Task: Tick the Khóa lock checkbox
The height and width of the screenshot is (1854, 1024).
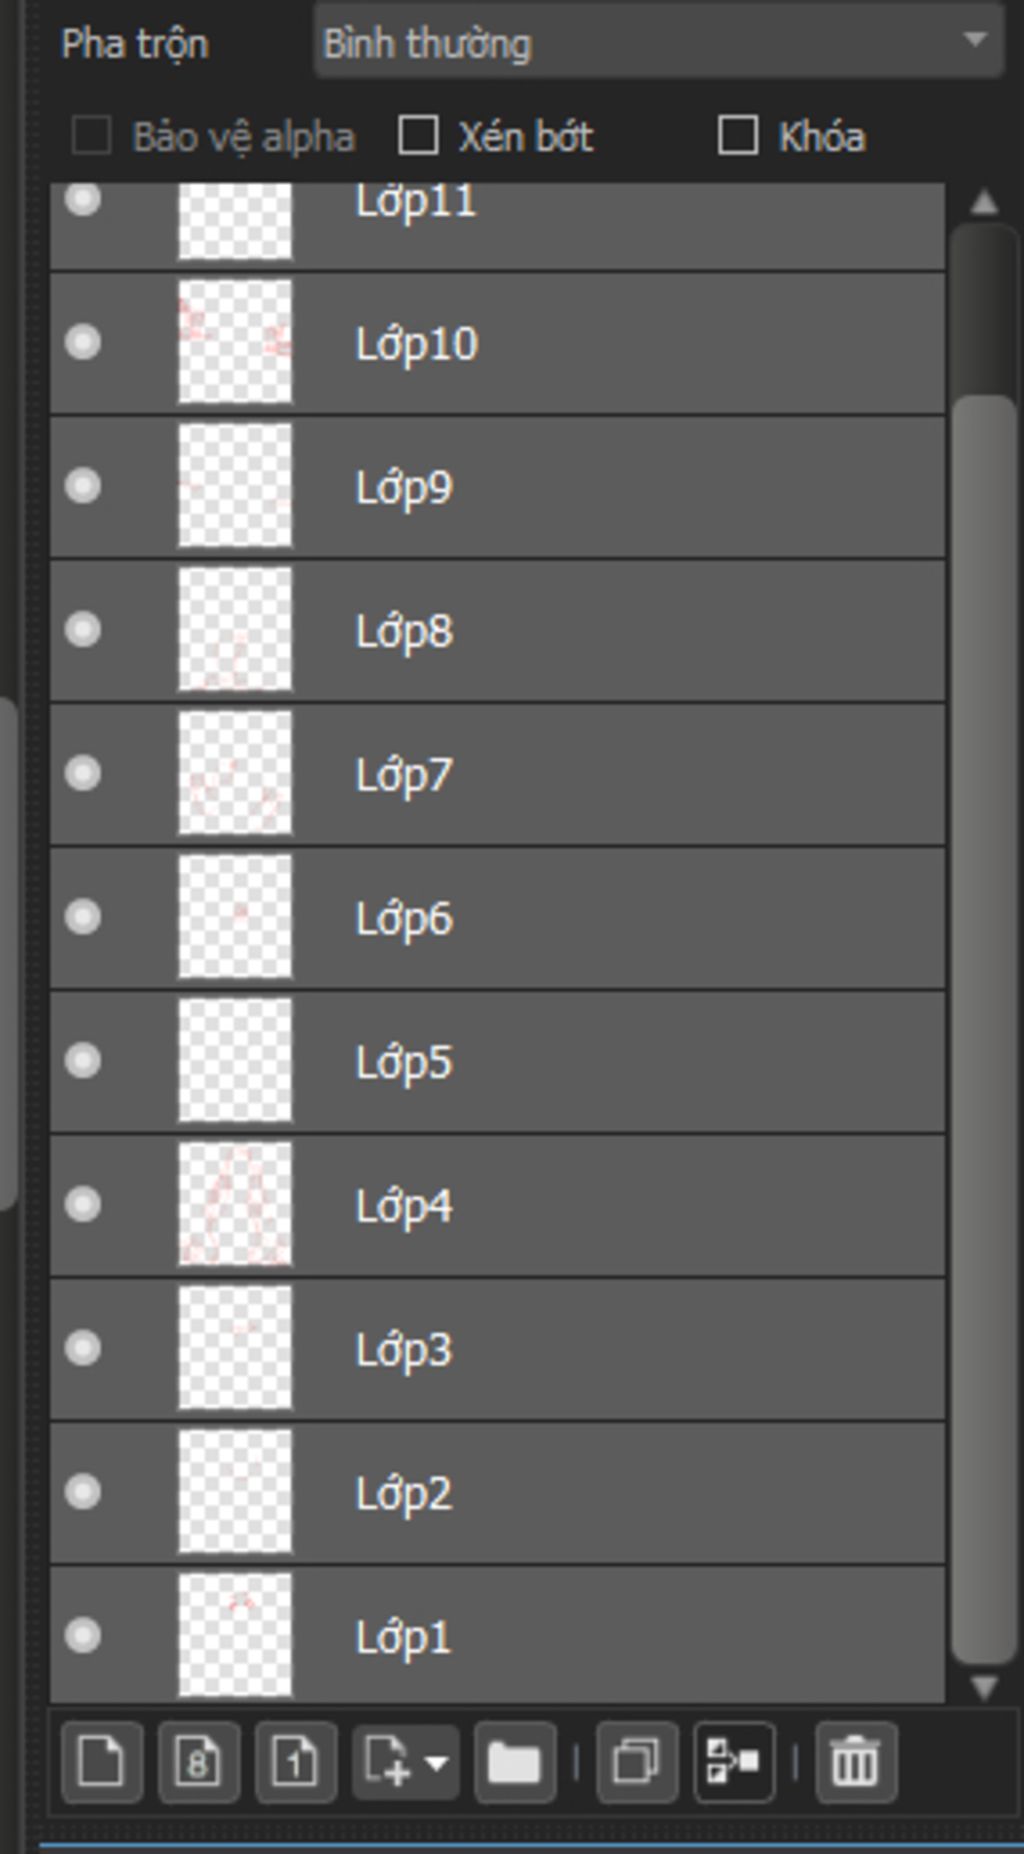Action: coord(738,136)
